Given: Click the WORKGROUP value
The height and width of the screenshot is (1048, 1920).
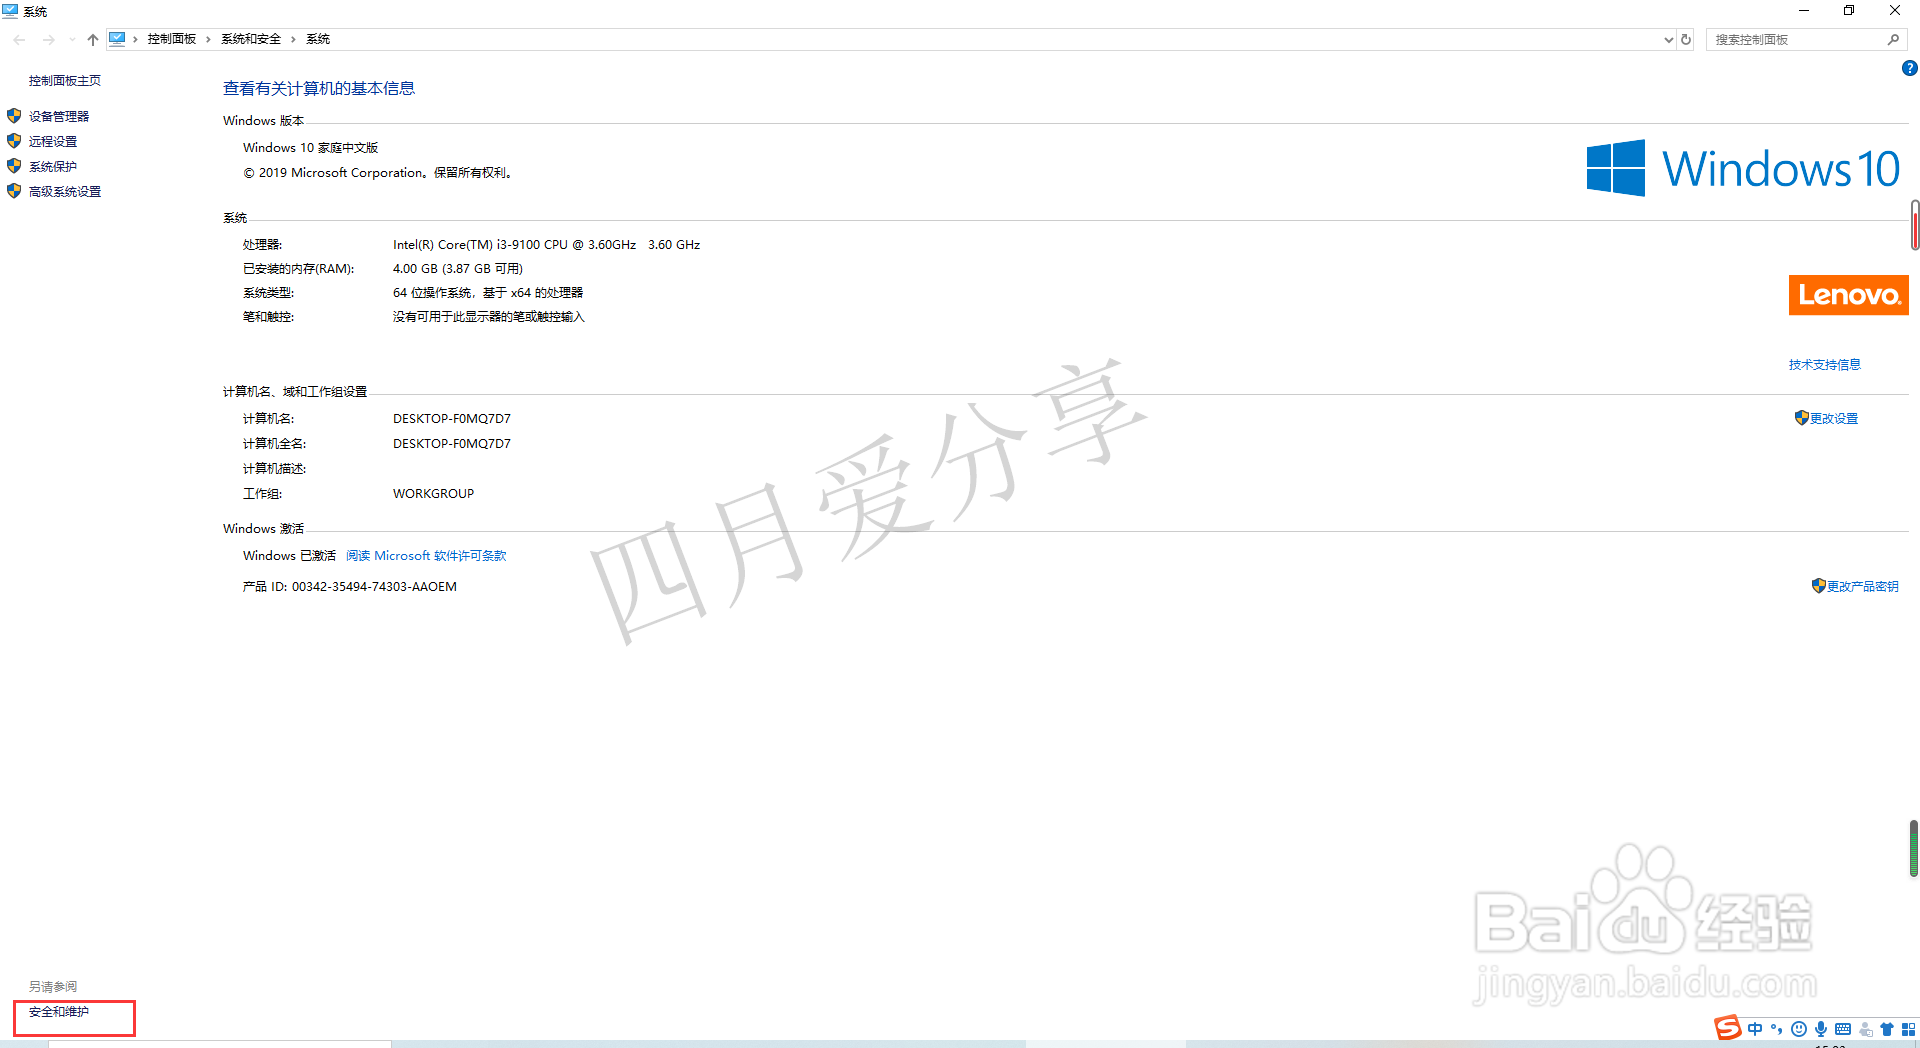Looking at the screenshot, I should coord(433,494).
